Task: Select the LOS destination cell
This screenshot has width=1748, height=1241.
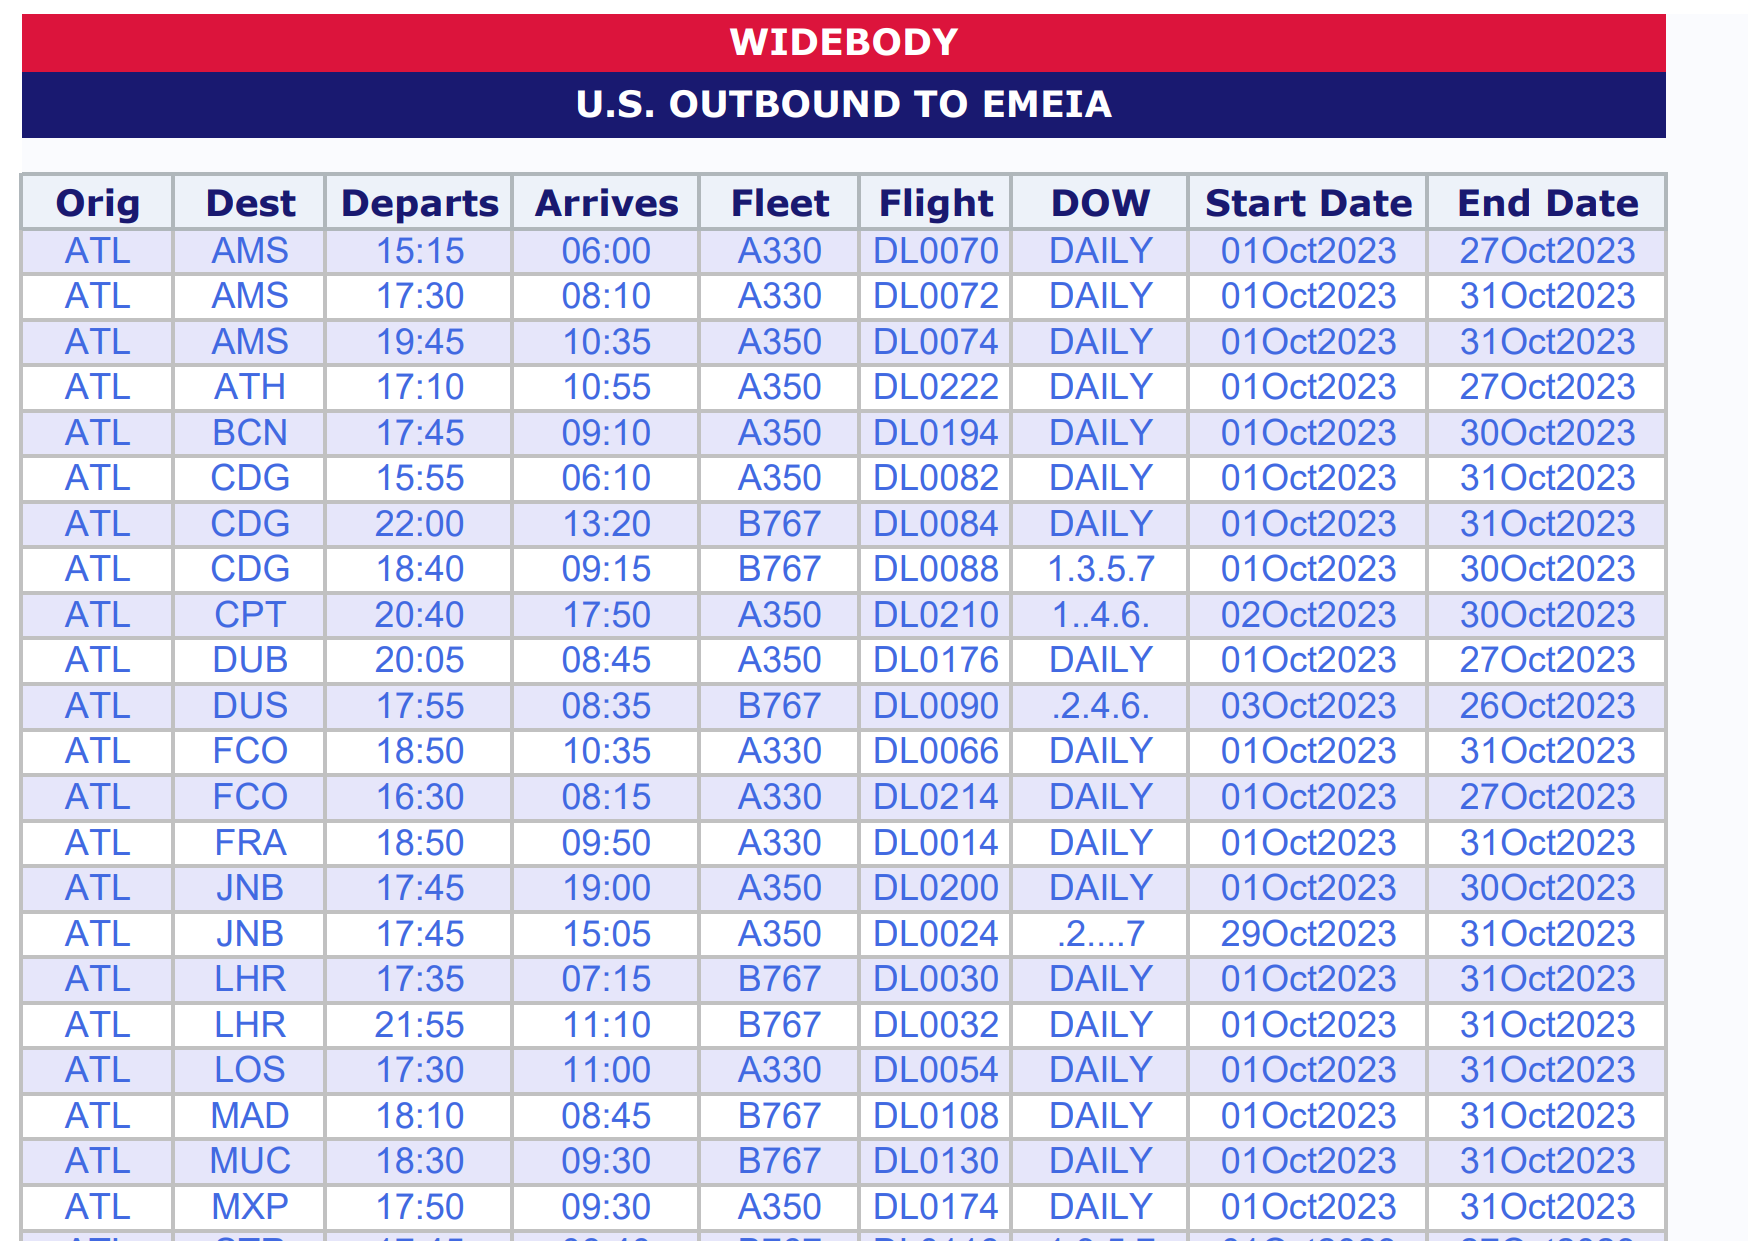Action: point(250,1070)
